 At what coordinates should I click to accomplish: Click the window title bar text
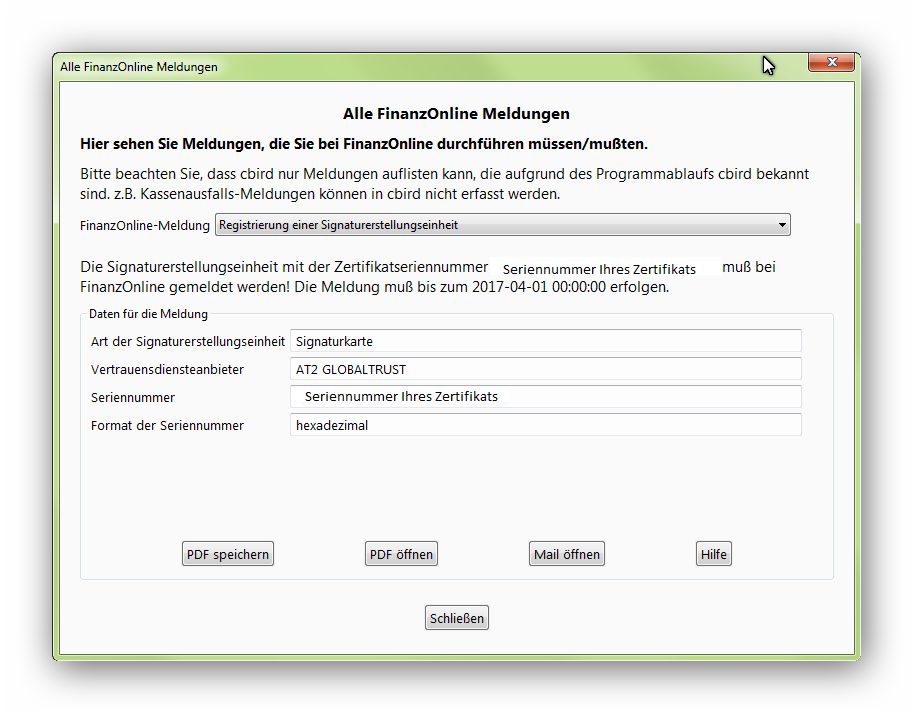pos(139,67)
